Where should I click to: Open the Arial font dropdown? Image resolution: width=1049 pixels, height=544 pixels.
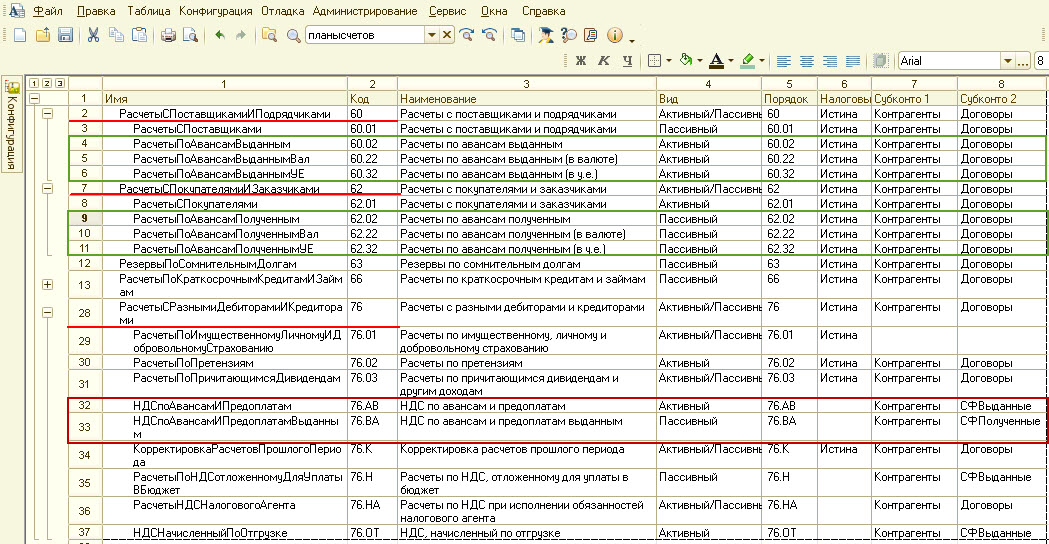1008,61
